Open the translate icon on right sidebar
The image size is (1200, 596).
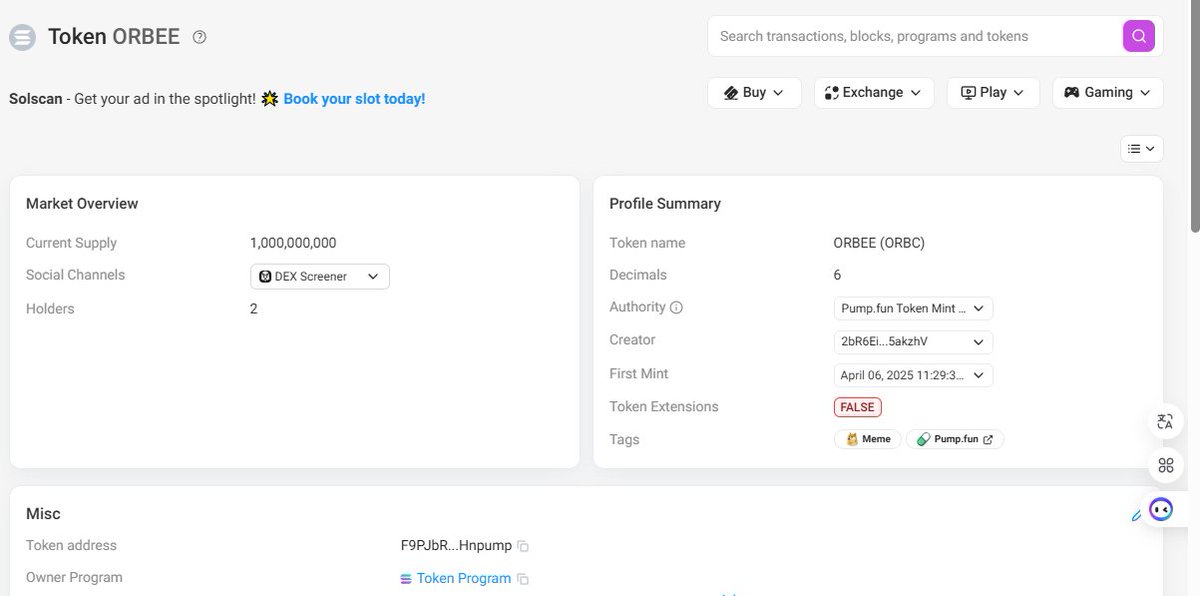click(x=1165, y=422)
